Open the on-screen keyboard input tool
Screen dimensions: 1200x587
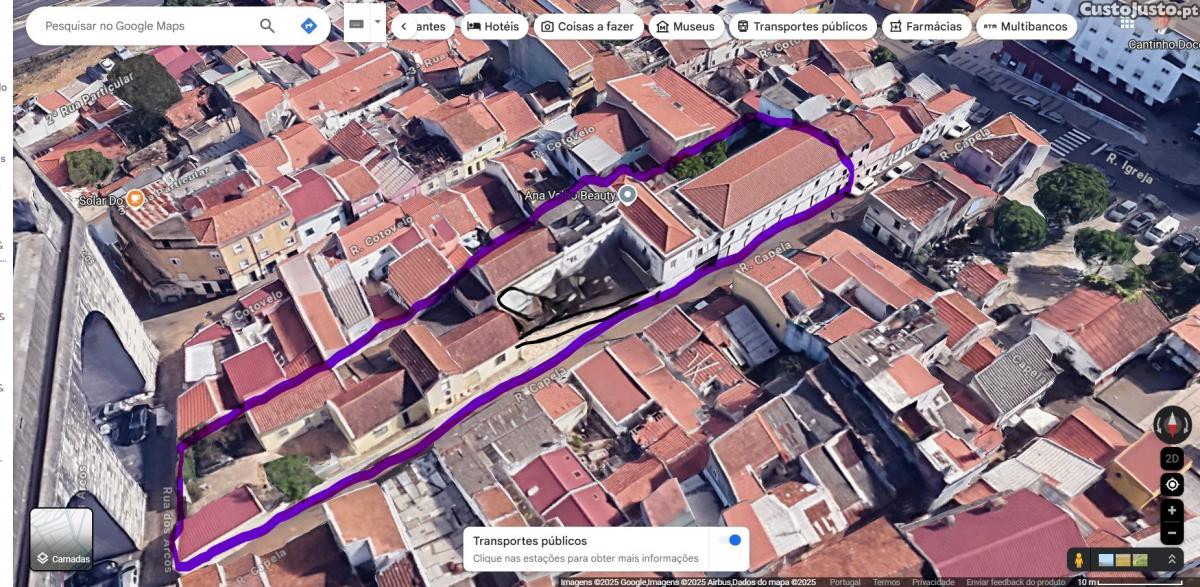coord(356,22)
